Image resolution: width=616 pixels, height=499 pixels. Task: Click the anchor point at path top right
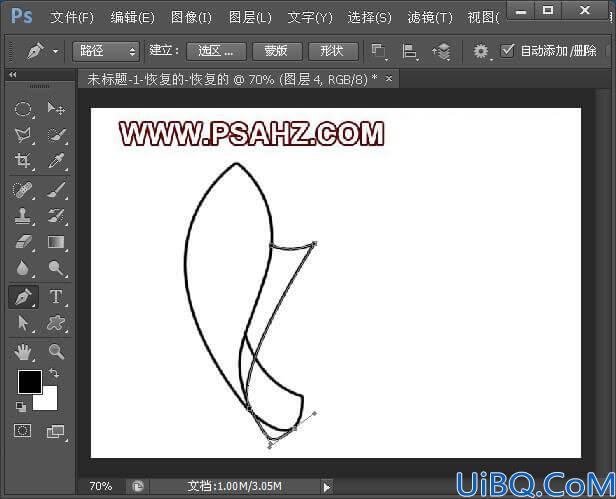(314, 244)
